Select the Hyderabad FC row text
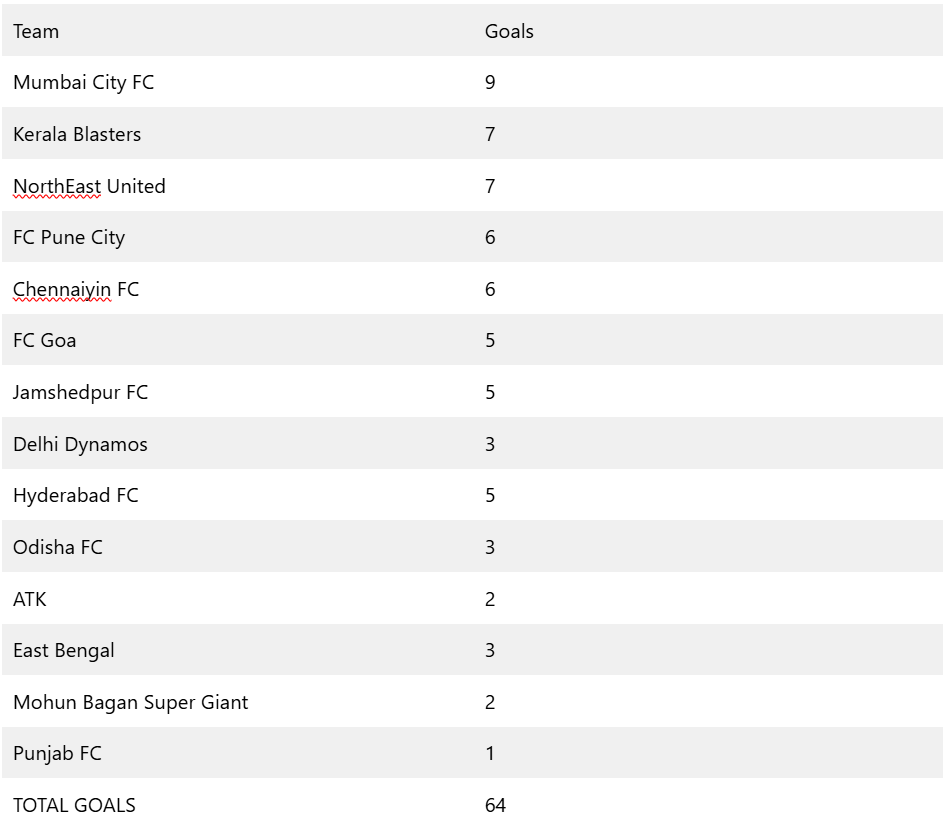Screen dimensions: 943x829 click(76, 495)
